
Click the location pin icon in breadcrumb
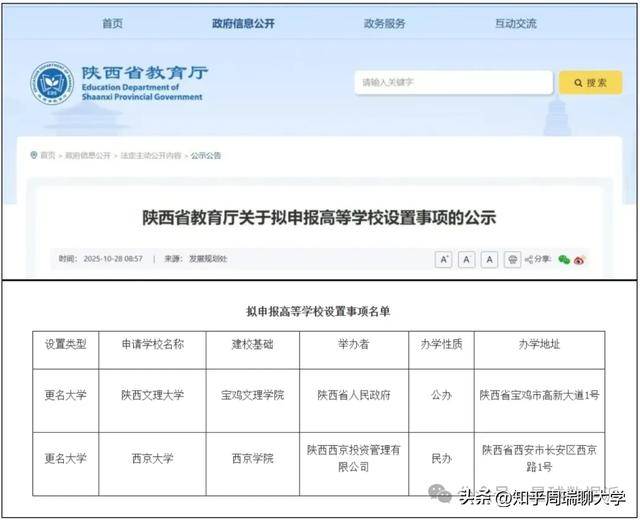tap(34, 156)
